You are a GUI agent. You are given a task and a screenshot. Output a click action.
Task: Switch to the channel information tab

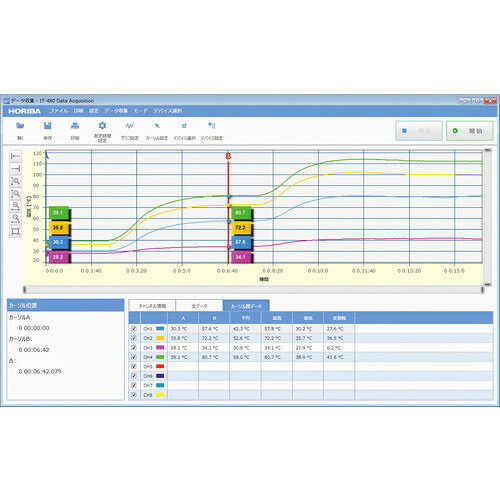click(x=152, y=306)
